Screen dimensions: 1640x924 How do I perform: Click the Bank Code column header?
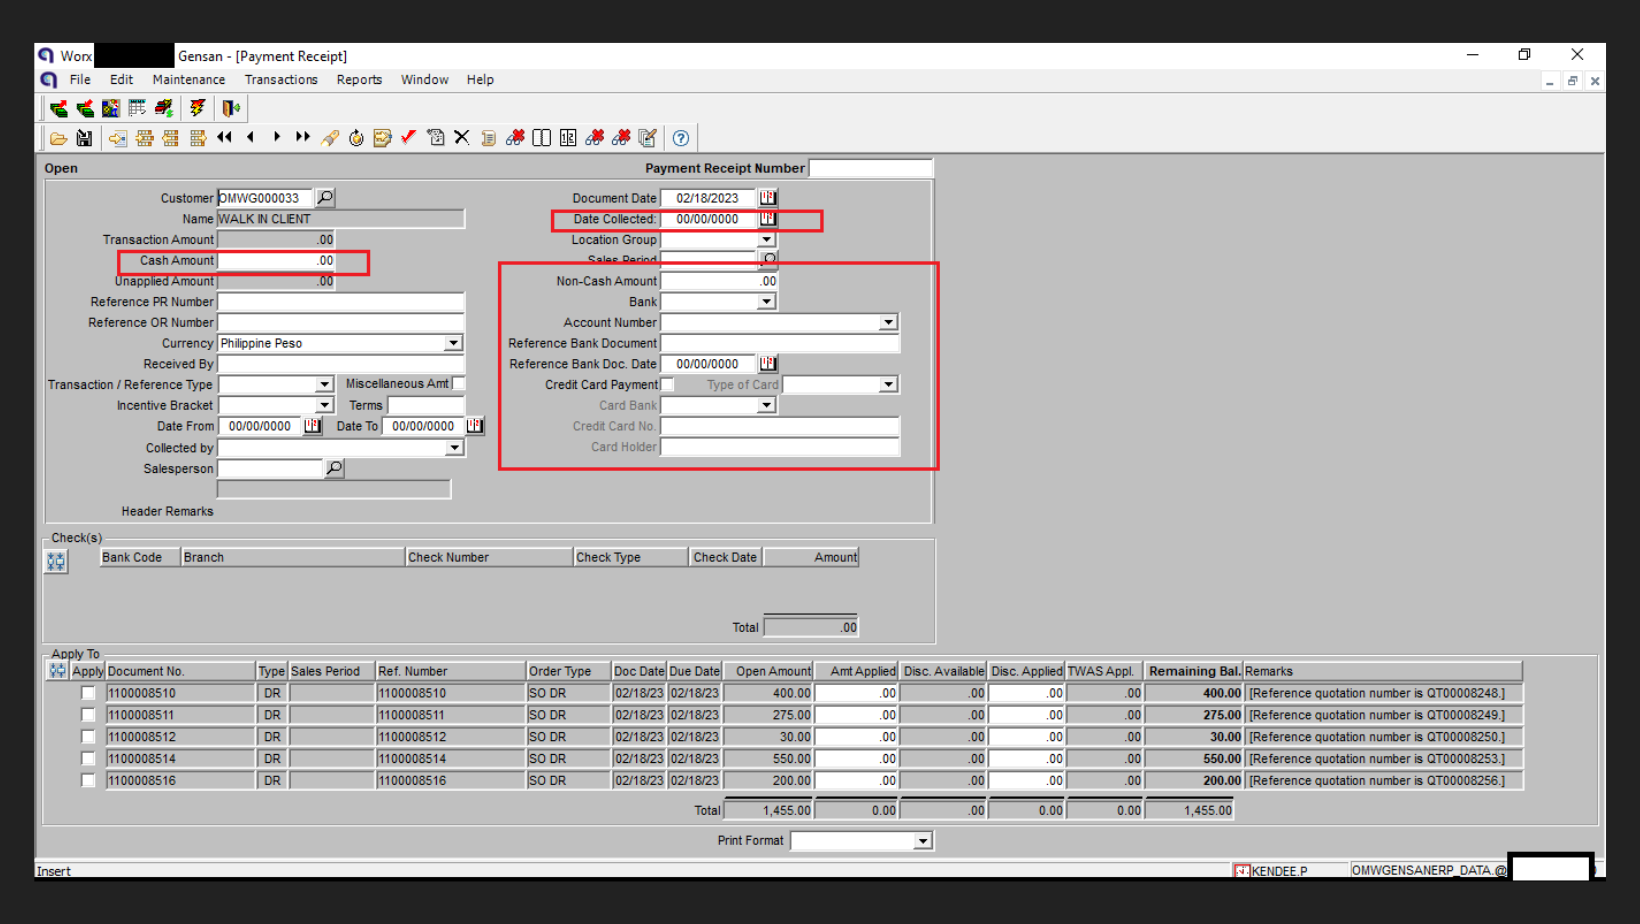pyautogui.click(x=139, y=557)
